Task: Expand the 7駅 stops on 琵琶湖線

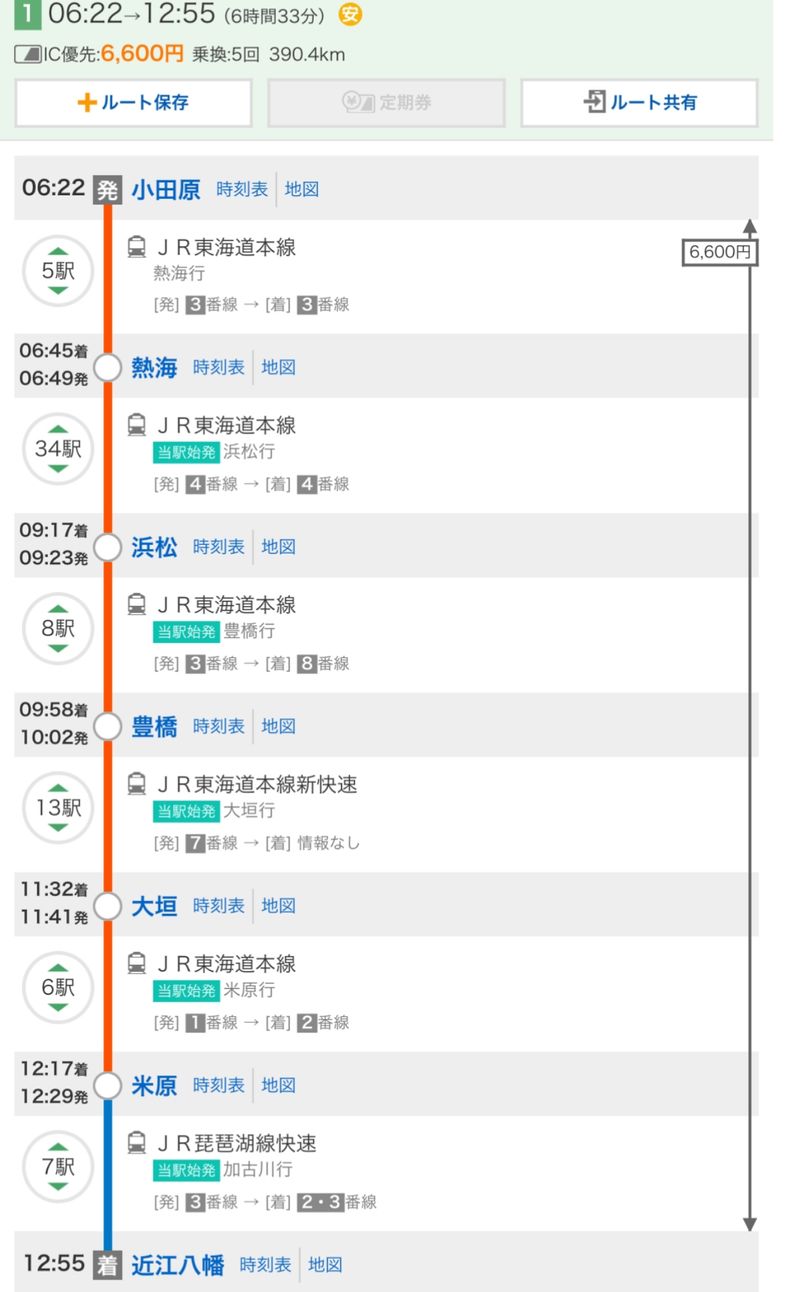Action: point(58,1167)
